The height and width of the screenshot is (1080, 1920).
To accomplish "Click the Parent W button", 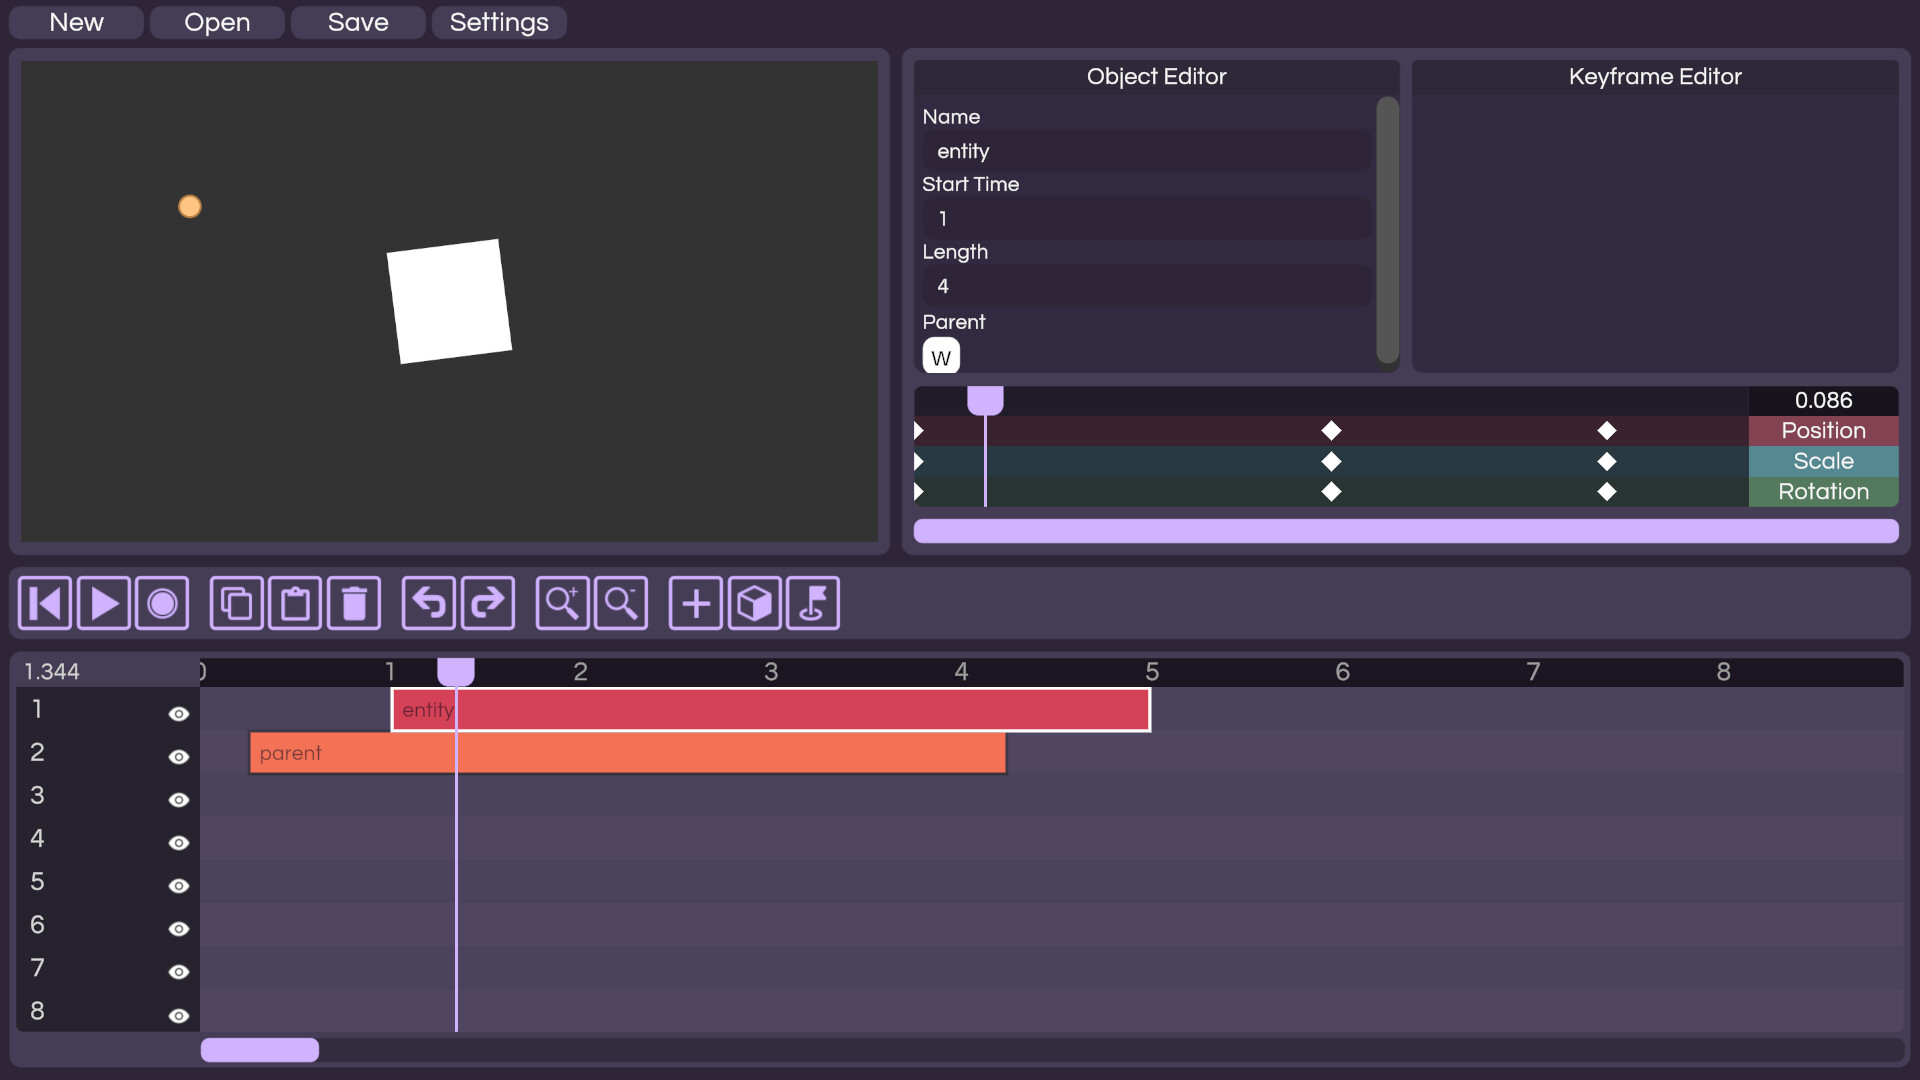I will tap(941, 357).
